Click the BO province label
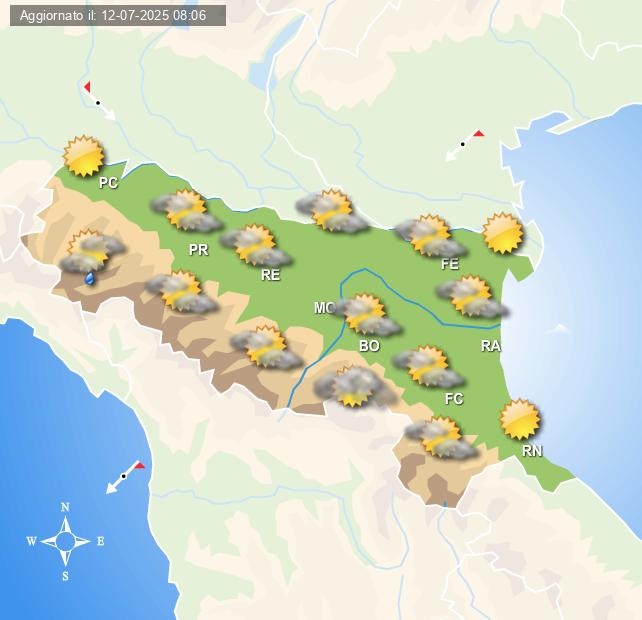Viewport: 642px width, 620px height. click(369, 346)
